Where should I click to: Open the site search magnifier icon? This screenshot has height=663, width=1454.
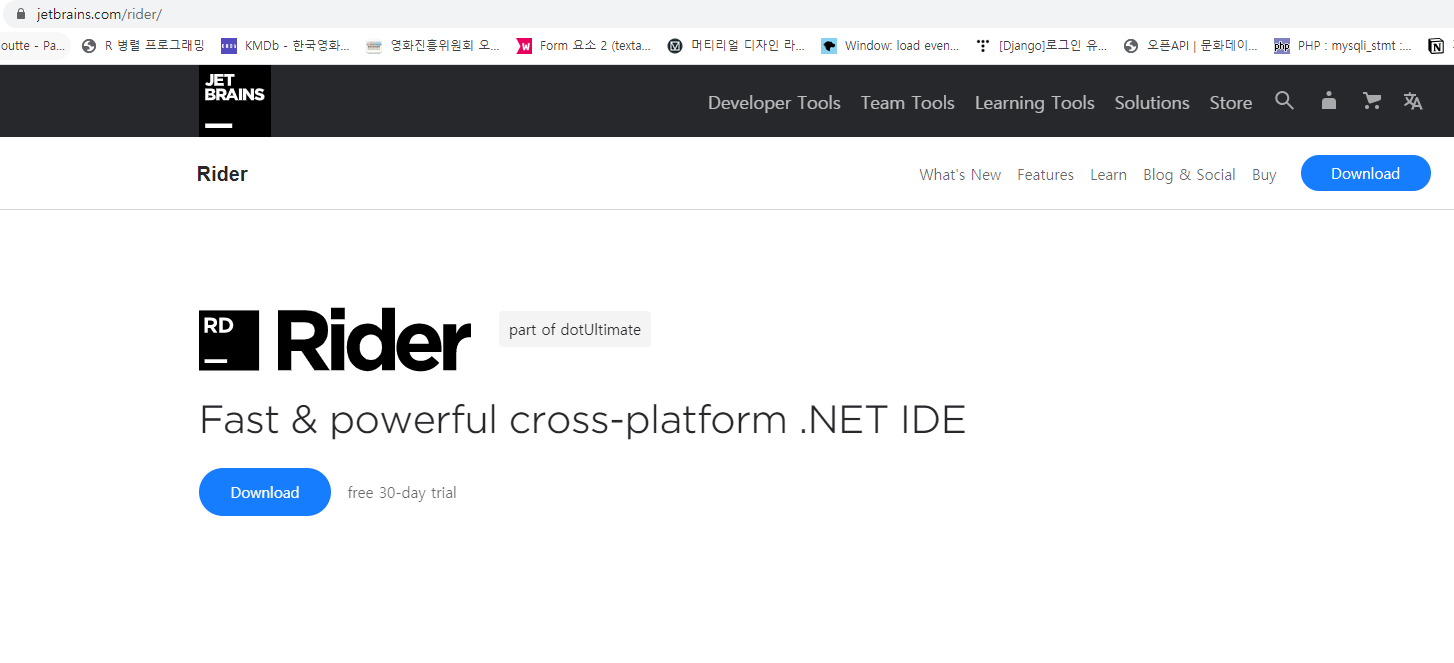click(1285, 101)
